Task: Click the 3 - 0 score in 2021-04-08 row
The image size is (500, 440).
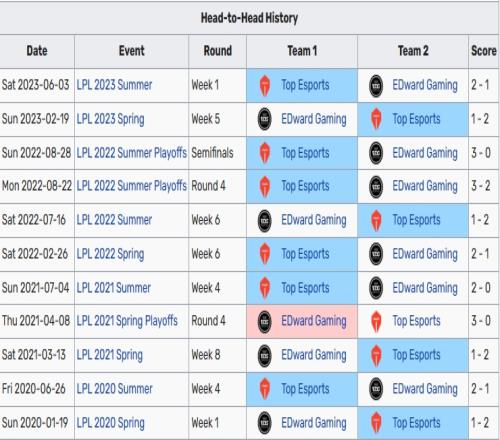Action: [x=481, y=321]
